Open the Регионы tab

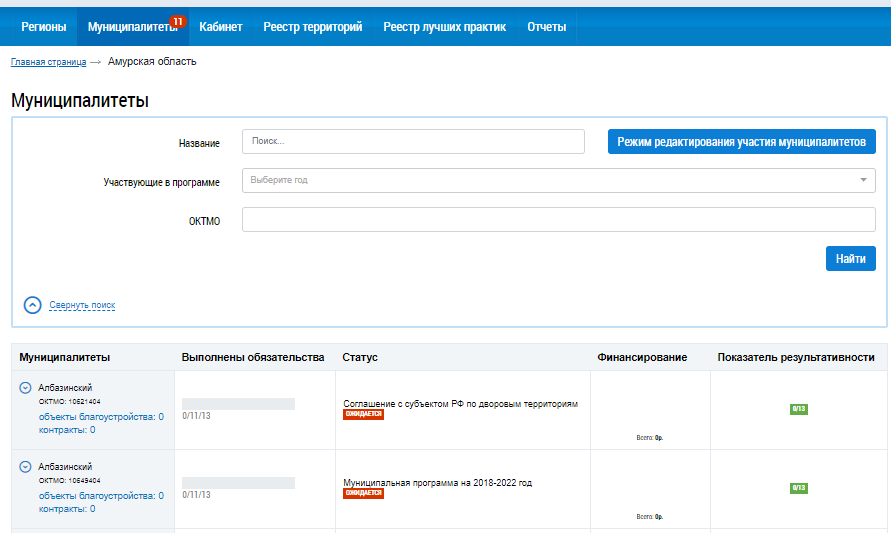pos(44,27)
